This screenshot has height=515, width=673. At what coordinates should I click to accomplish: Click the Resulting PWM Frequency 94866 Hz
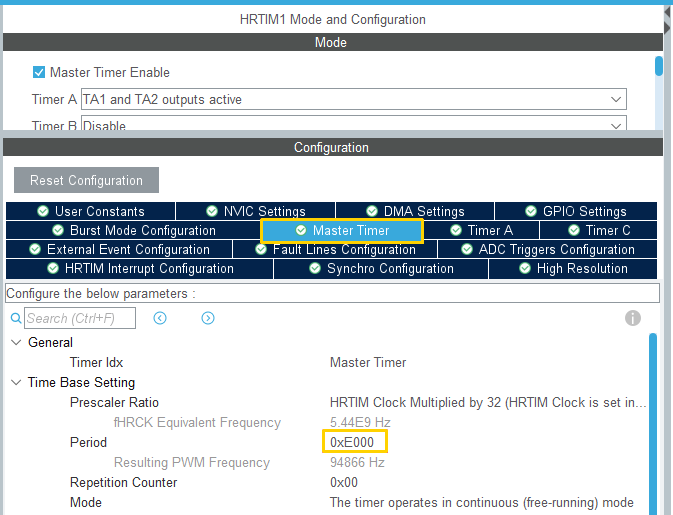point(357,462)
